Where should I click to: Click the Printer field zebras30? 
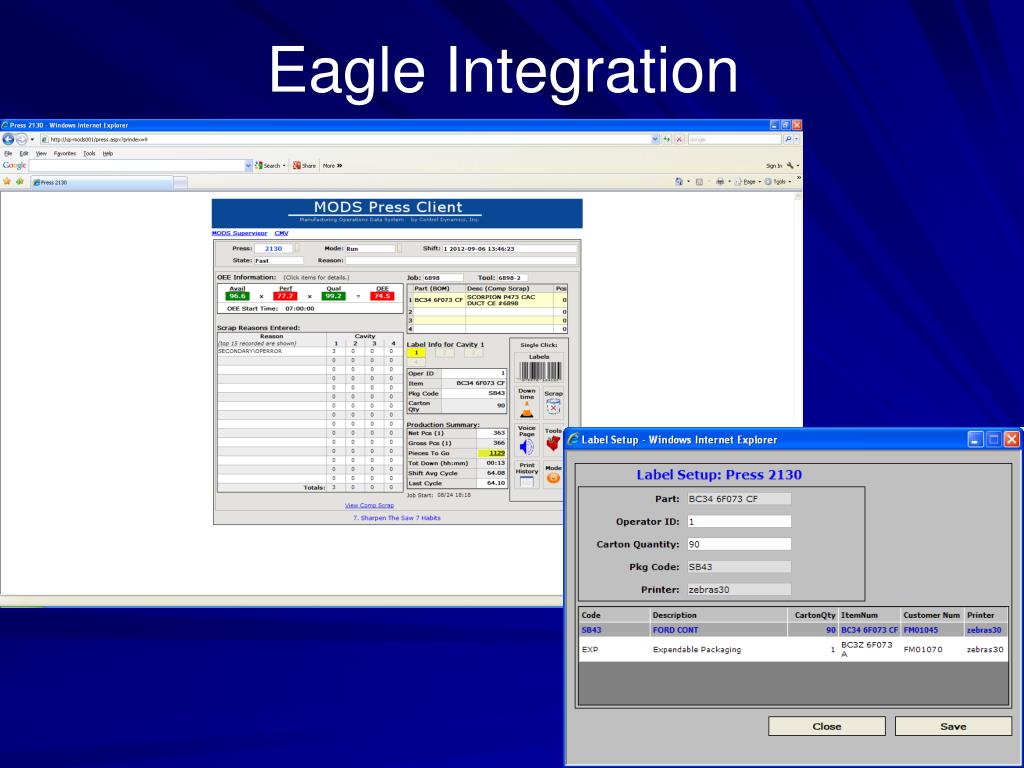click(739, 590)
